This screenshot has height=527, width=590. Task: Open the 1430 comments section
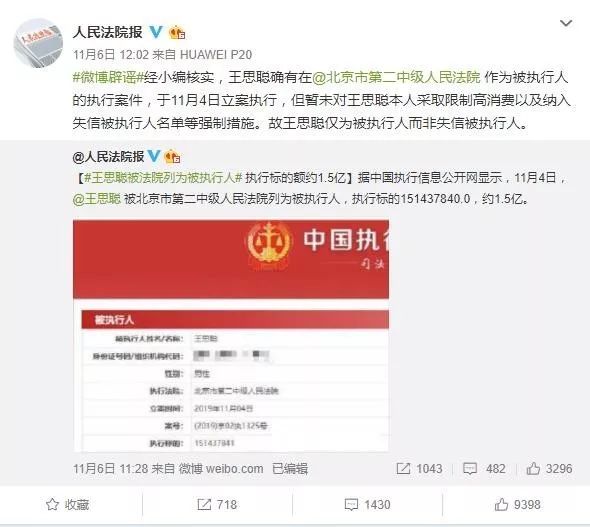(x=367, y=504)
